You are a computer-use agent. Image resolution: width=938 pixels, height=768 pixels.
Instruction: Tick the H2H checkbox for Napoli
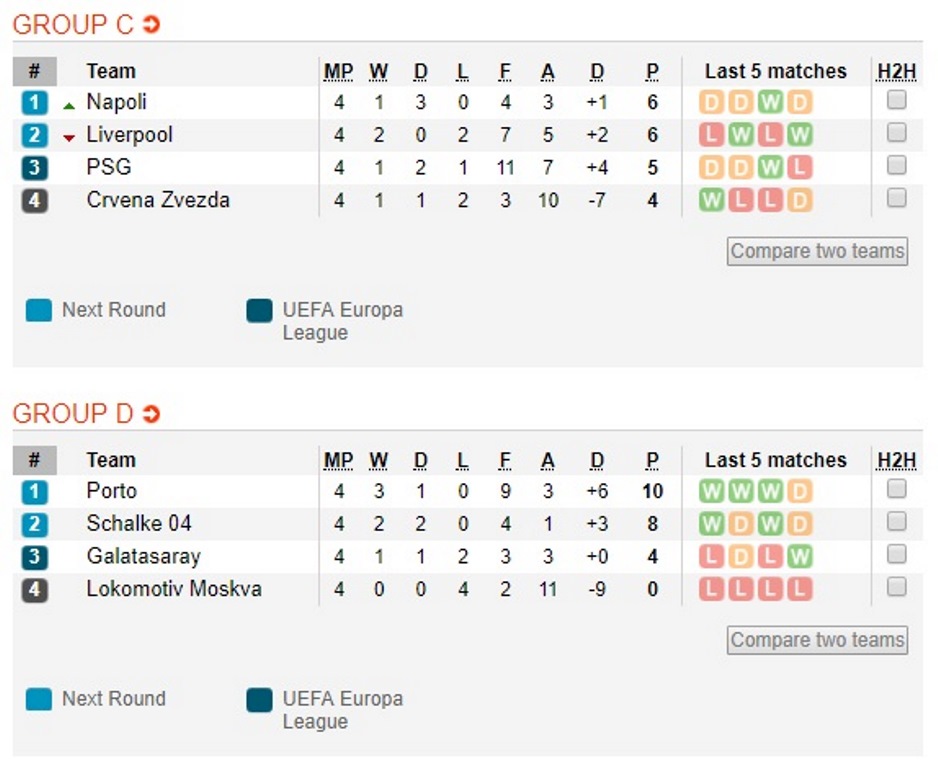[896, 100]
